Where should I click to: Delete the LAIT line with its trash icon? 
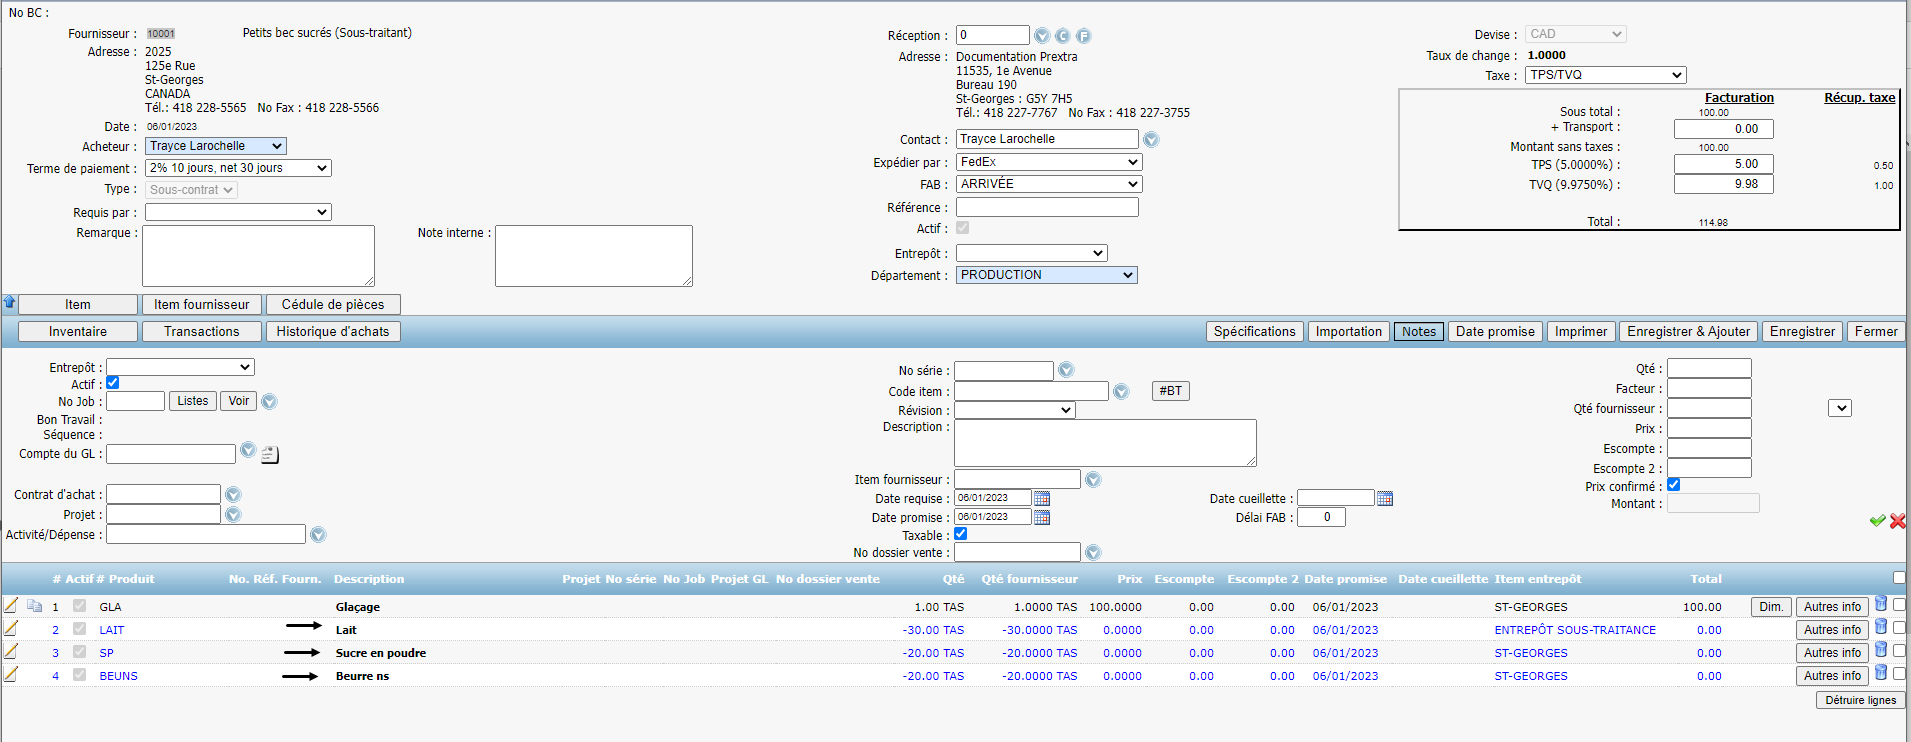[x=1880, y=627]
